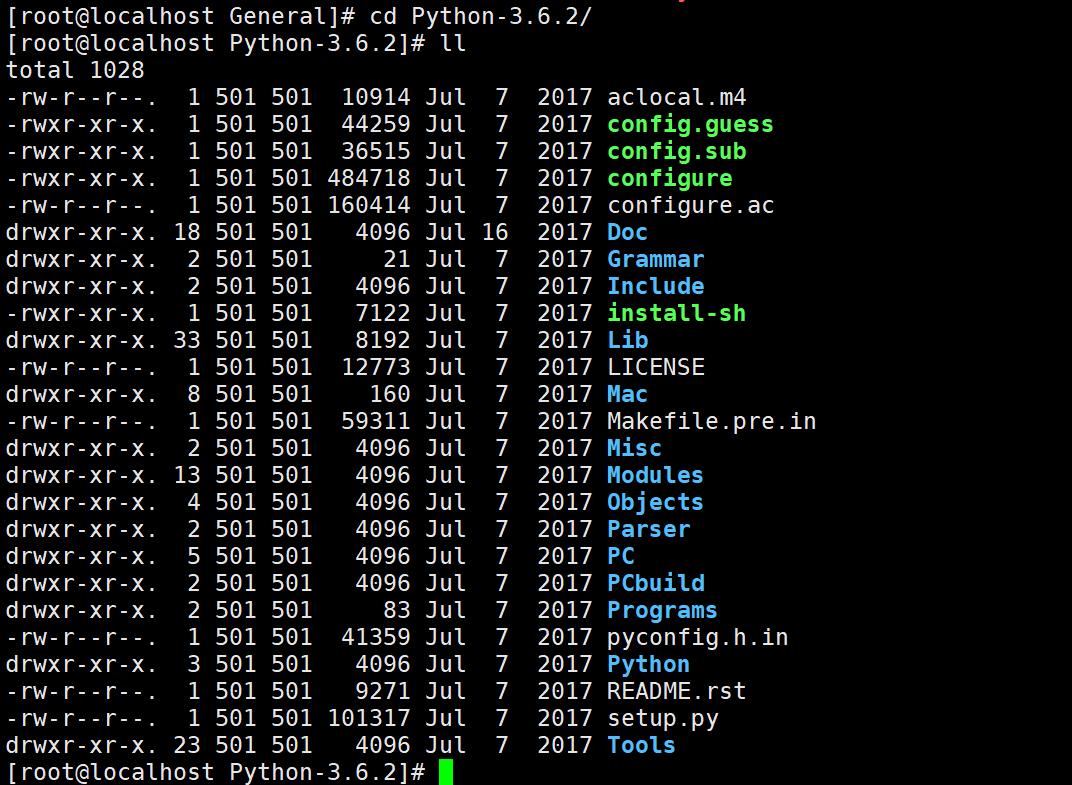Click the 83 size of Programs

point(397,611)
